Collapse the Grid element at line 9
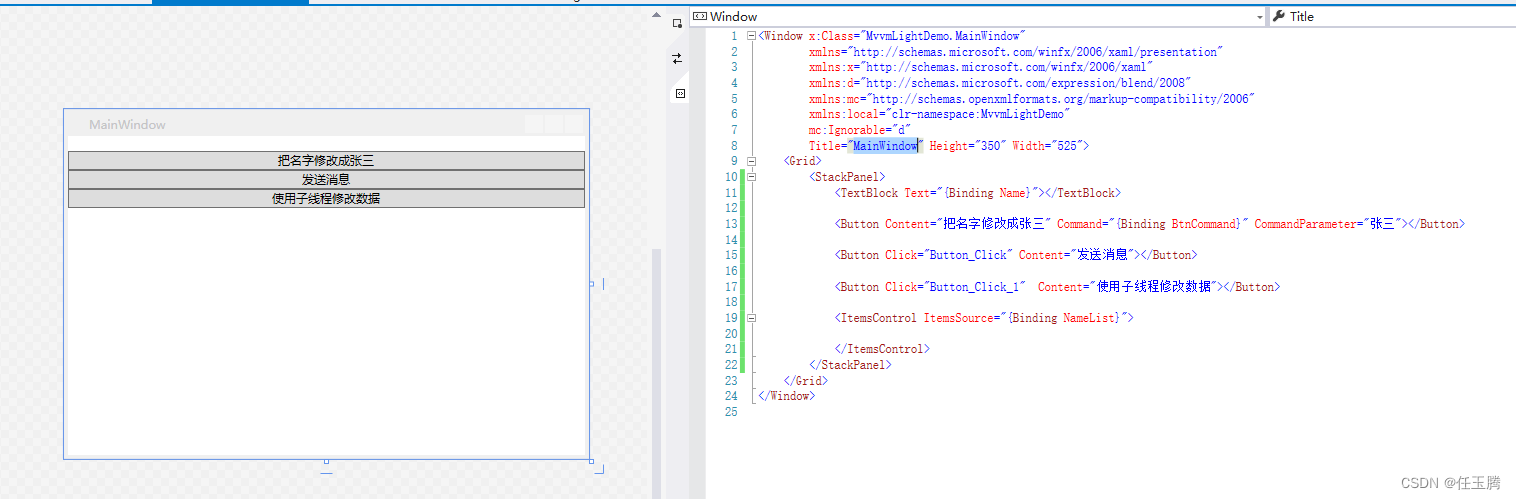 751,161
